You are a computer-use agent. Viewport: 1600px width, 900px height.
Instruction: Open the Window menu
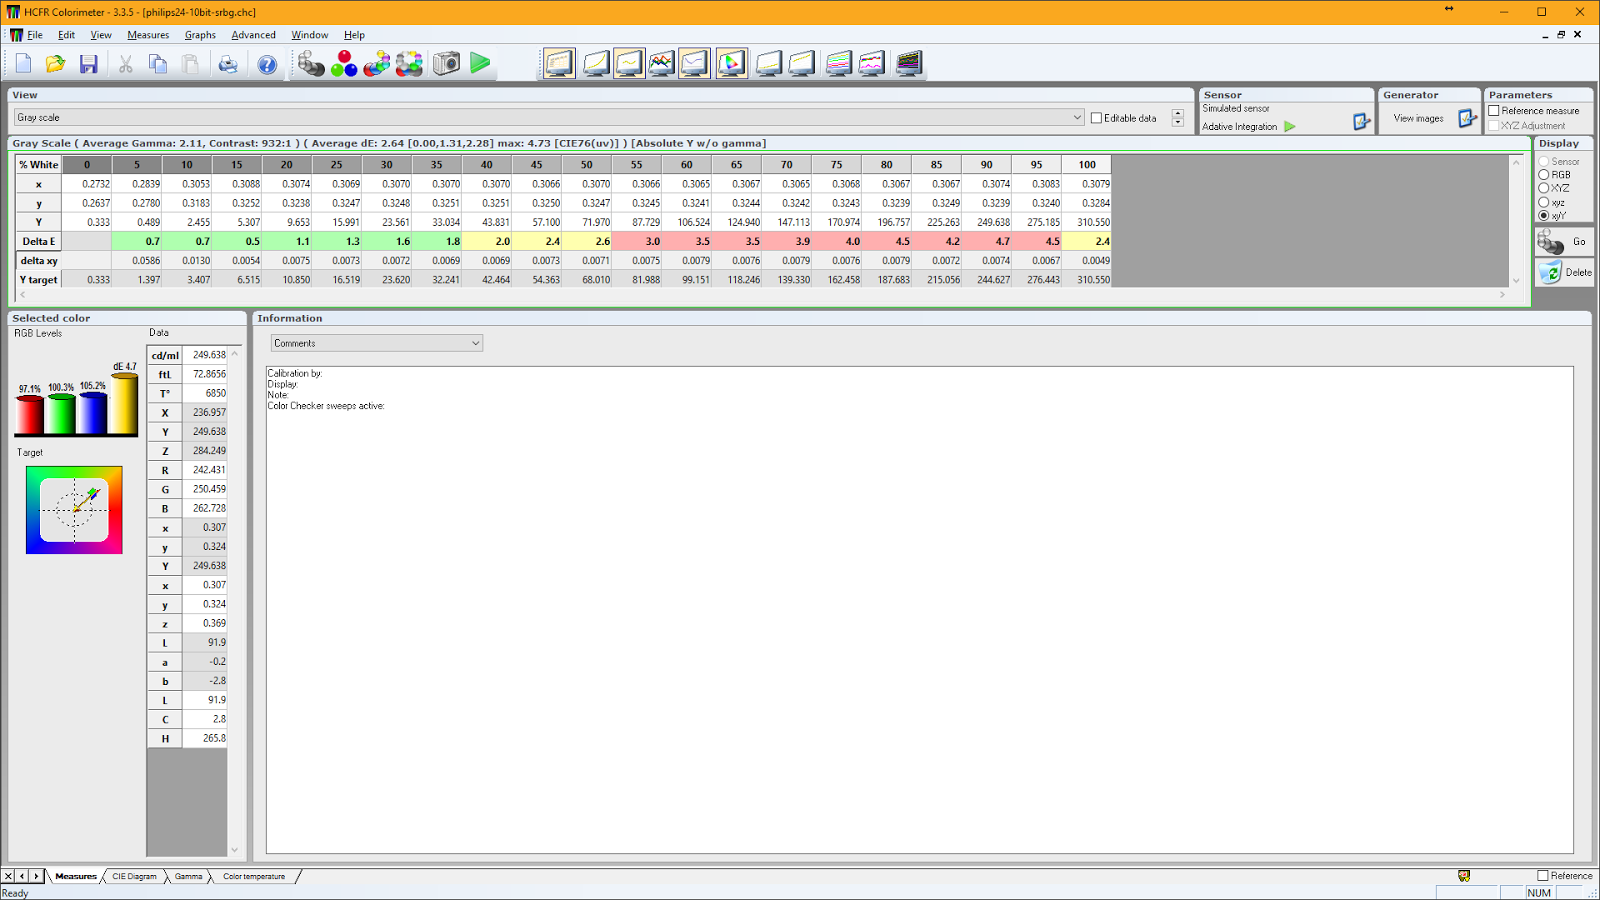point(310,35)
